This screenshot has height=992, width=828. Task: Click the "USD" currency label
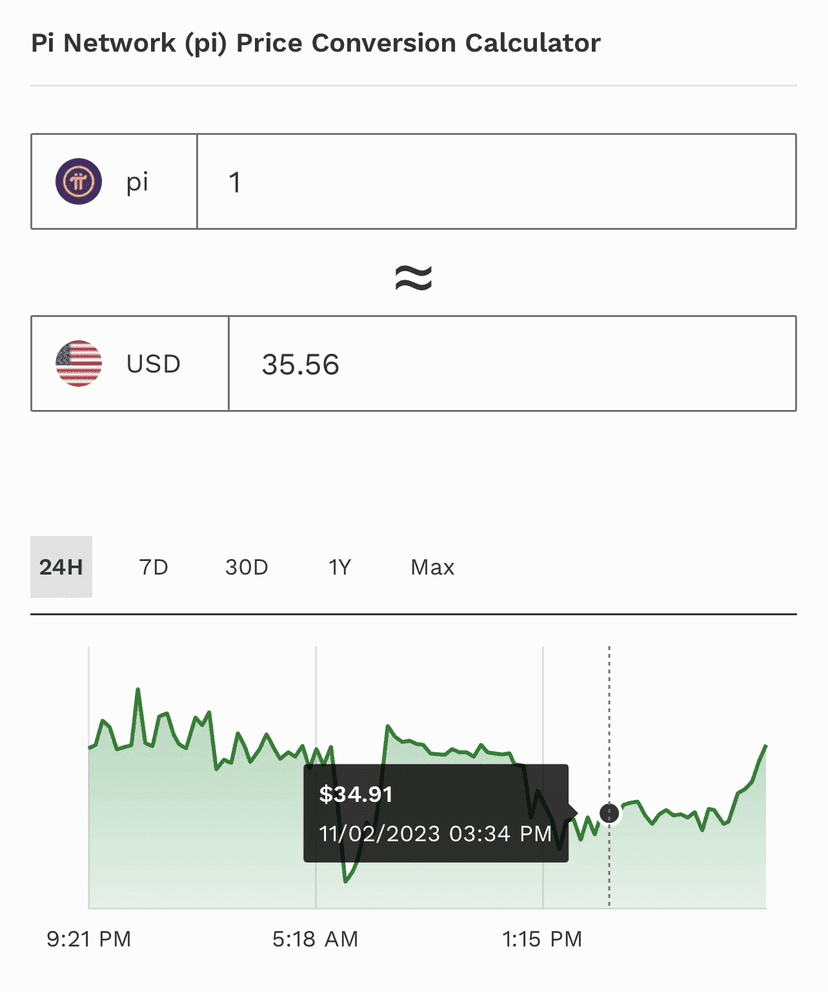(153, 364)
